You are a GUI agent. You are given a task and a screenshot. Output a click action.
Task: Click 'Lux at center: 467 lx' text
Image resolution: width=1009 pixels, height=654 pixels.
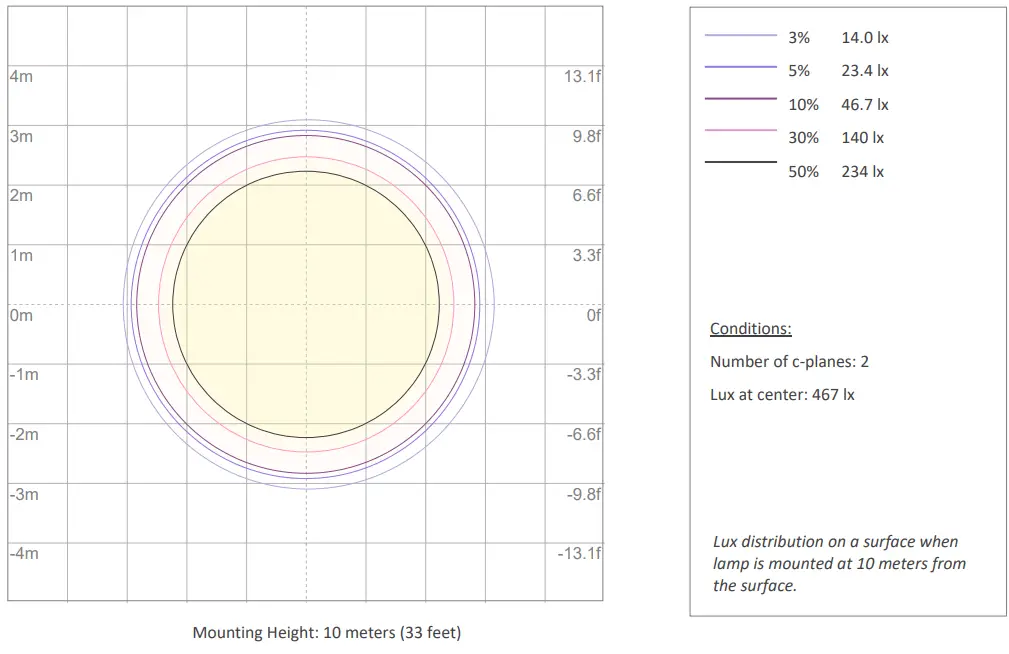click(x=782, y=395)
